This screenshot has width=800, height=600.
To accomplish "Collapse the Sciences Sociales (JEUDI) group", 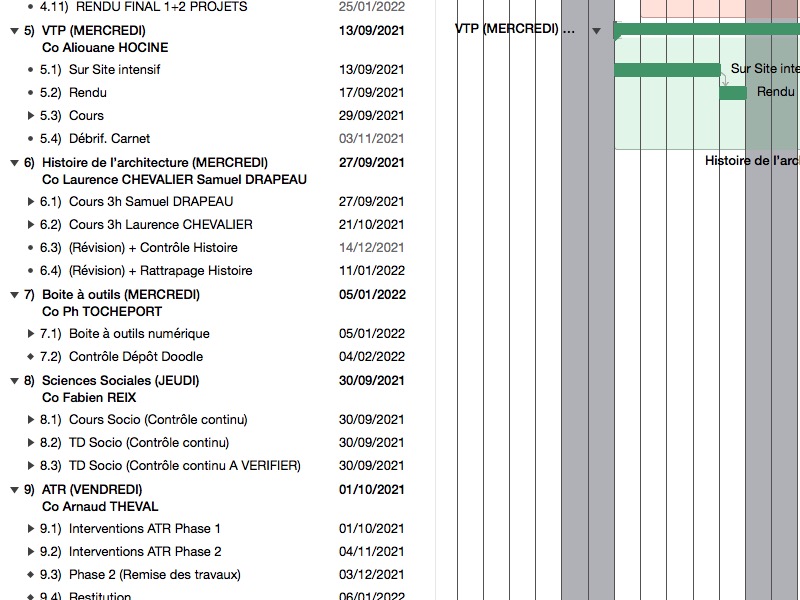I will (14, 381).
